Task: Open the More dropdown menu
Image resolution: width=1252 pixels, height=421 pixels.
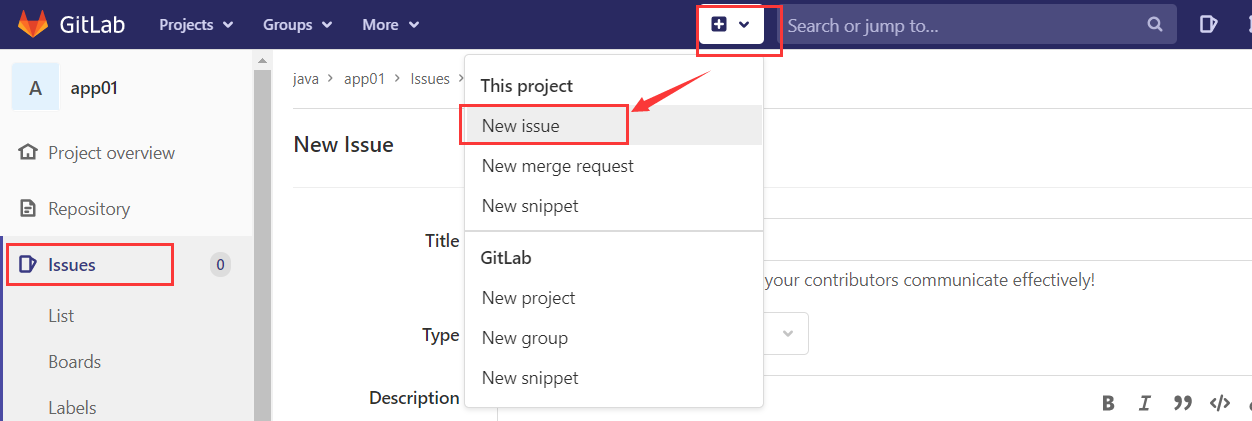Action: tap(391, 25)
